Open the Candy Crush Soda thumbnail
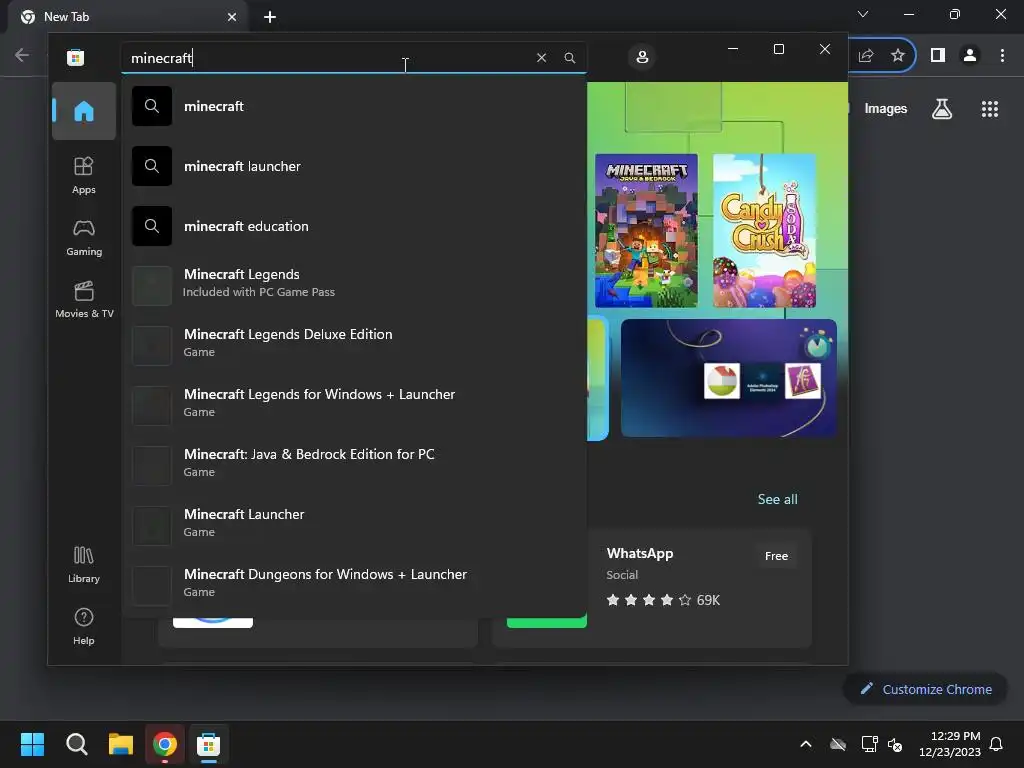This screenshot has height=768, width=1024. pos(764,231)
